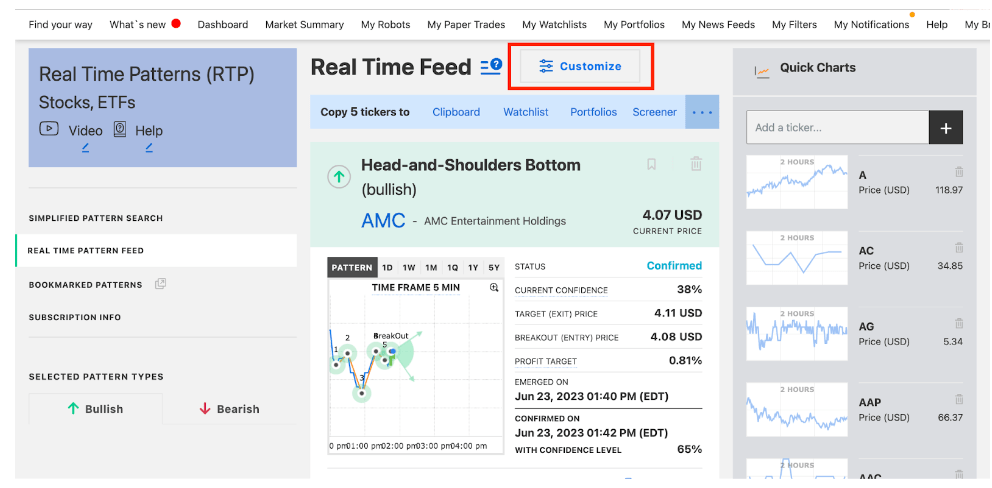Click the green bullish arrow circle icon

pos(339,177)
